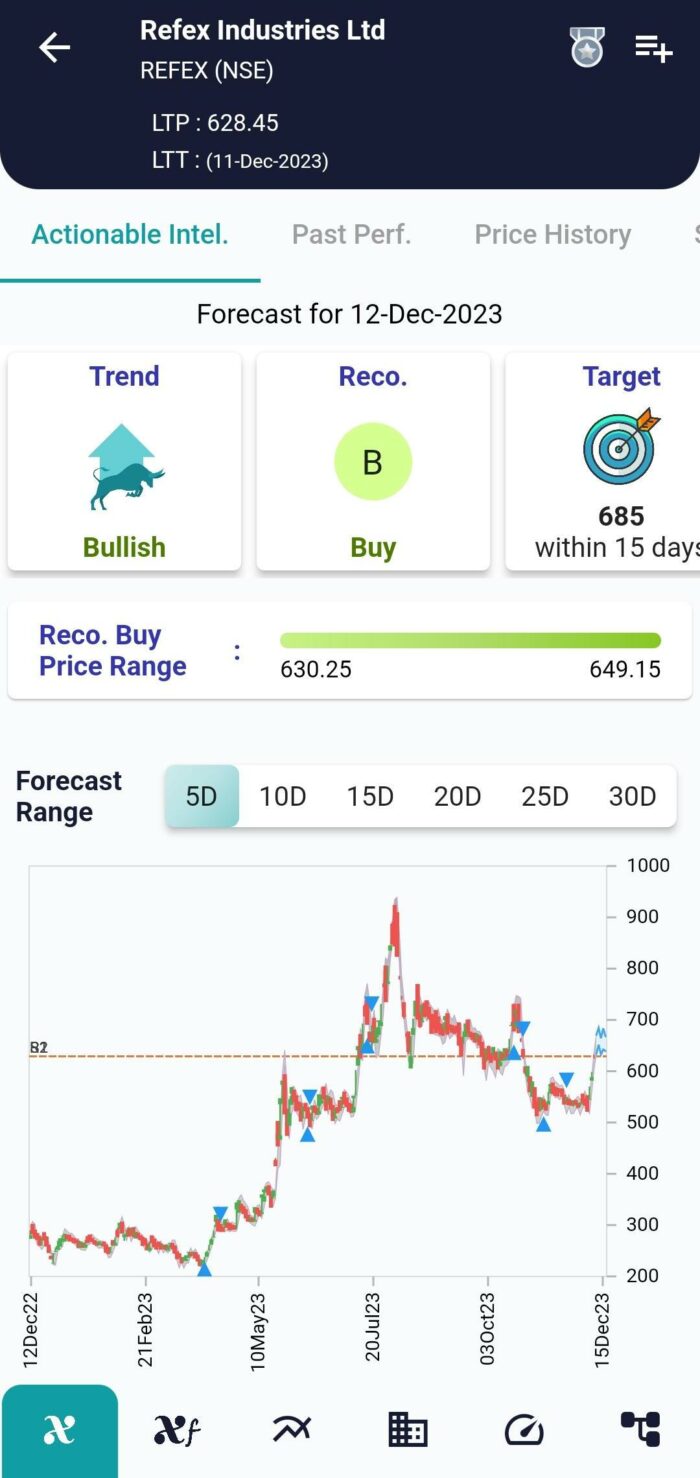
Task: Open the Xf function icon in bottom bar
Action: tap(176, 1430)
